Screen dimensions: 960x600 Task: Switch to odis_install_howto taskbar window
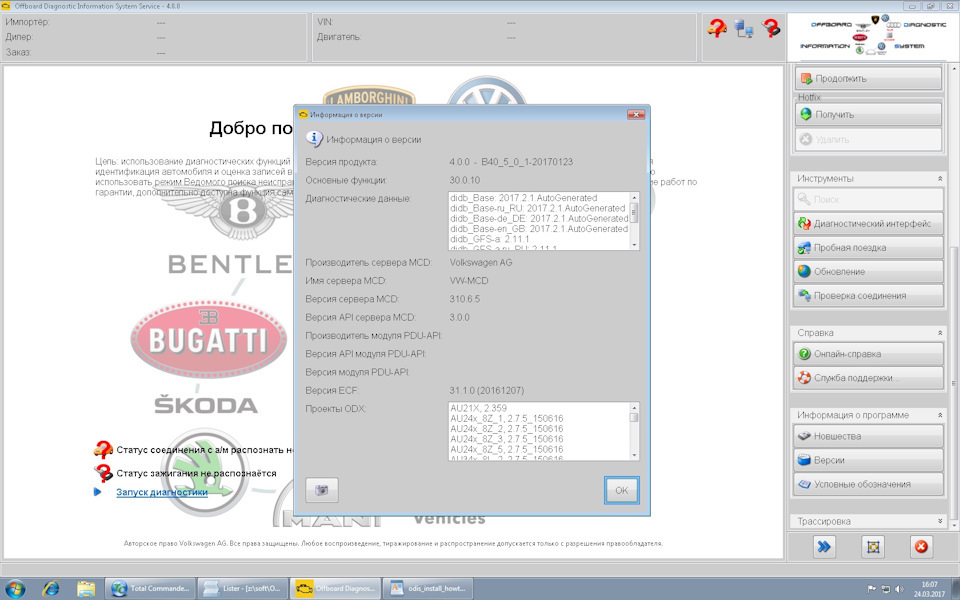click(429, 588)
